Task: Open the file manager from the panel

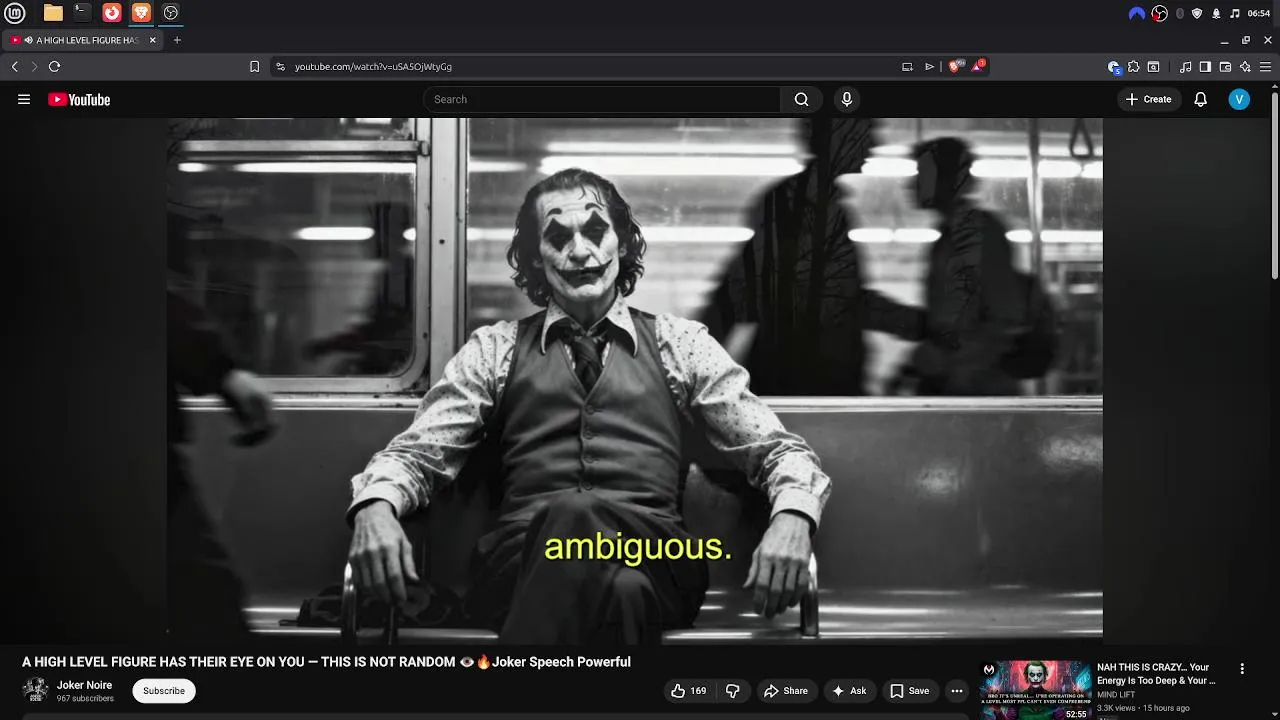Action: 53,13
